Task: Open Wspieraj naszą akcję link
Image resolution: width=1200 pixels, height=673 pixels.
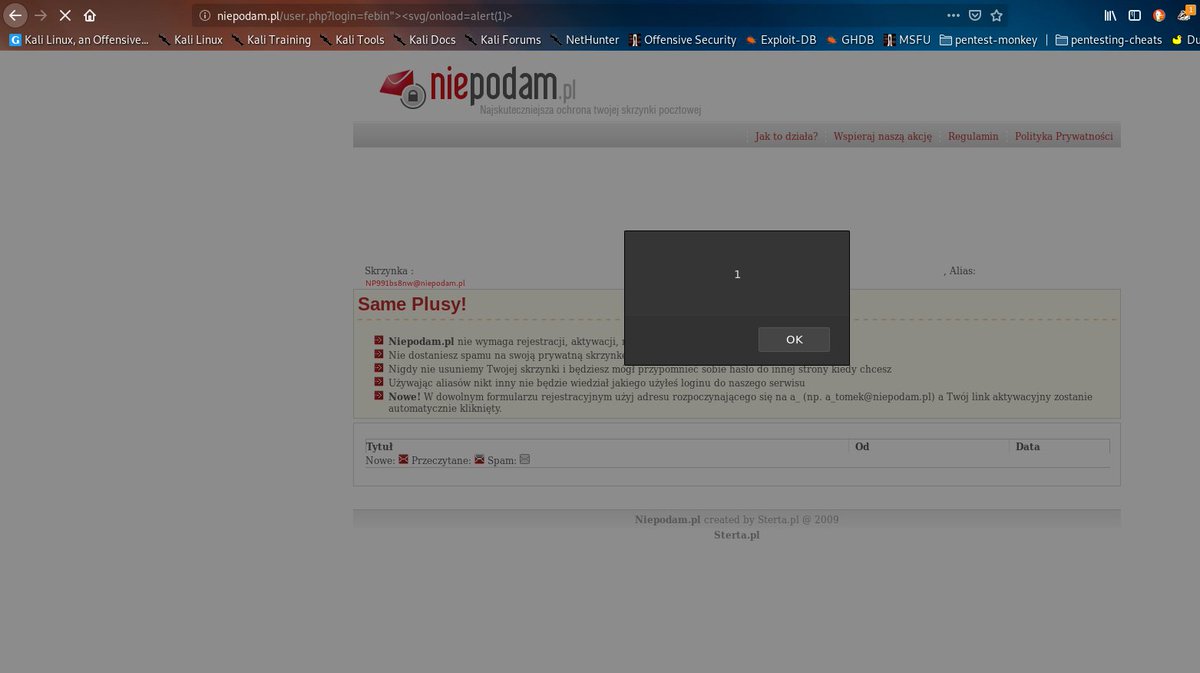Action: coord(882,136)
